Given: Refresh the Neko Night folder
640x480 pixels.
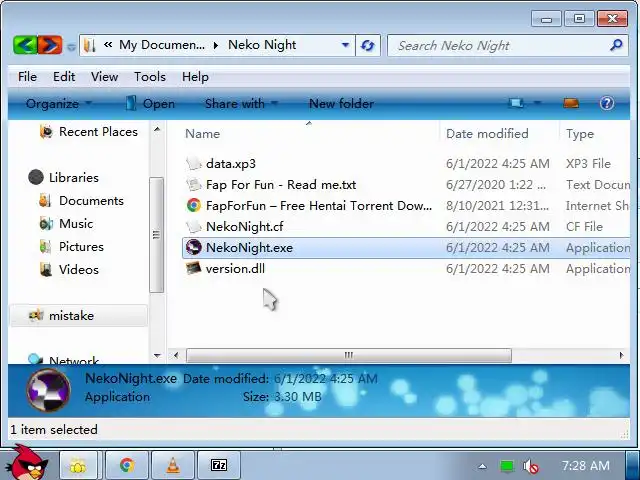Looking at the screenshot, I should [x=368, y=45].
